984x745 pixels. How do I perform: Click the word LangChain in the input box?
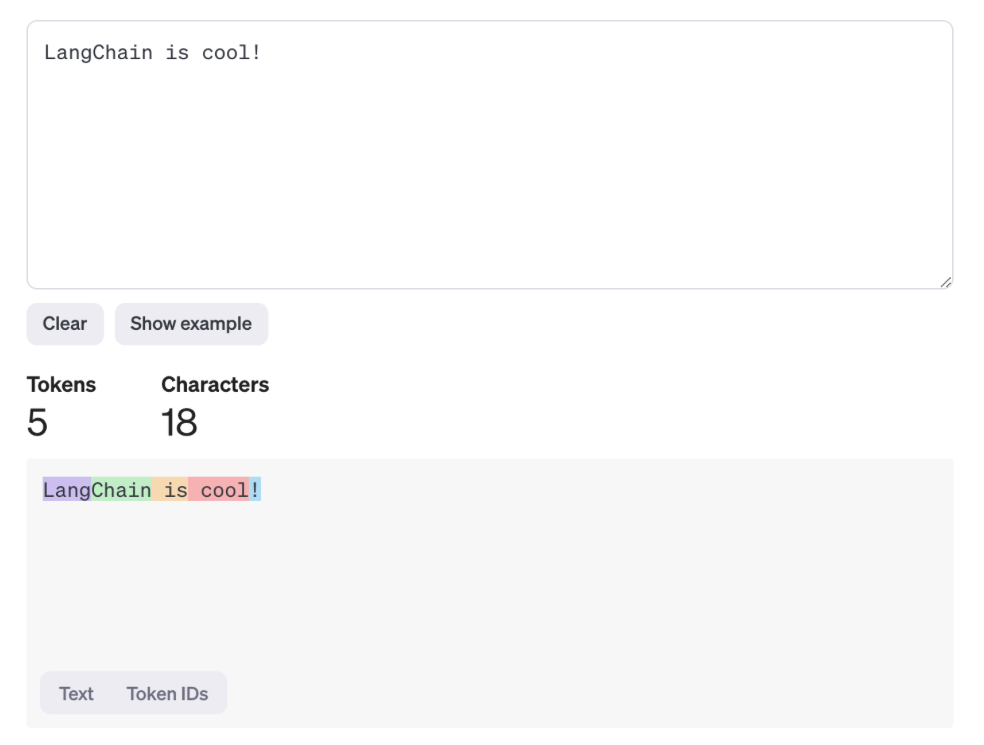click(99, 53)
